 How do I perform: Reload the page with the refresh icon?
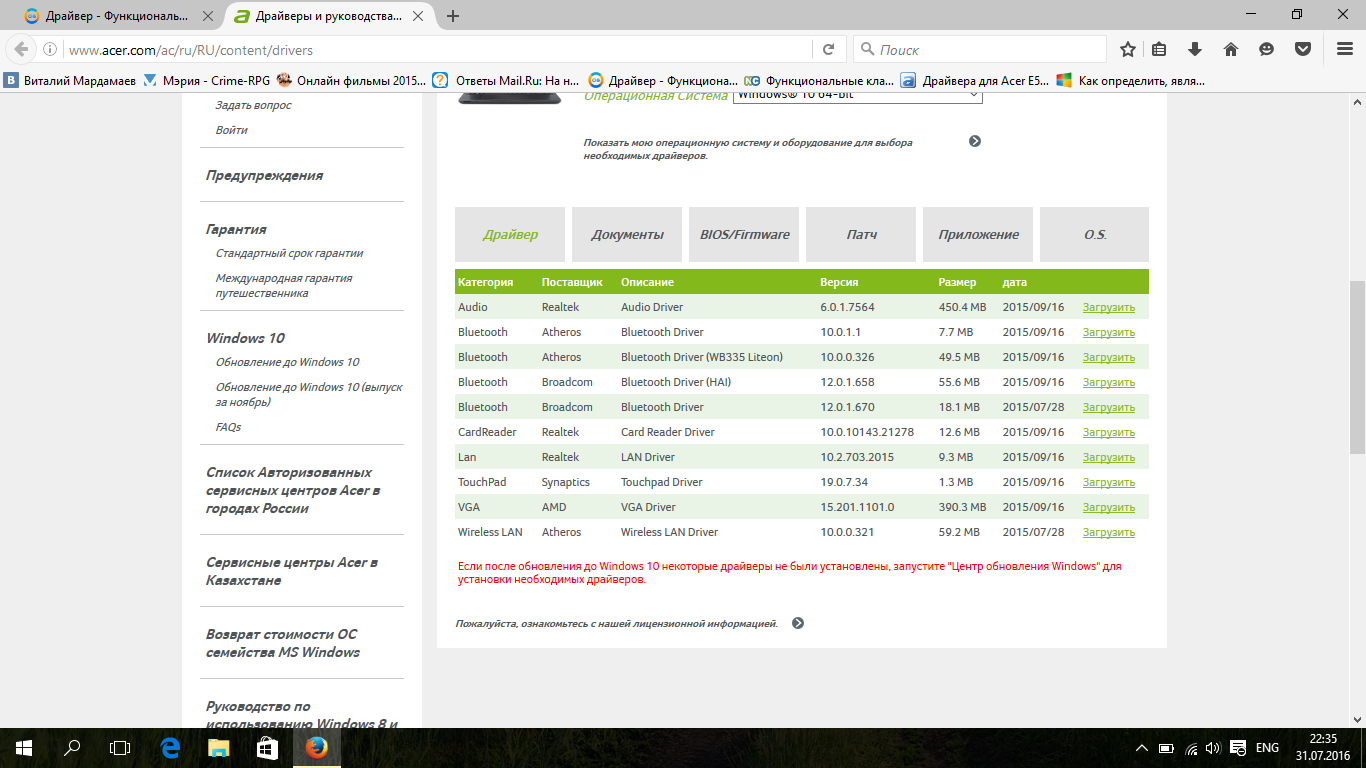pos(828,49)
